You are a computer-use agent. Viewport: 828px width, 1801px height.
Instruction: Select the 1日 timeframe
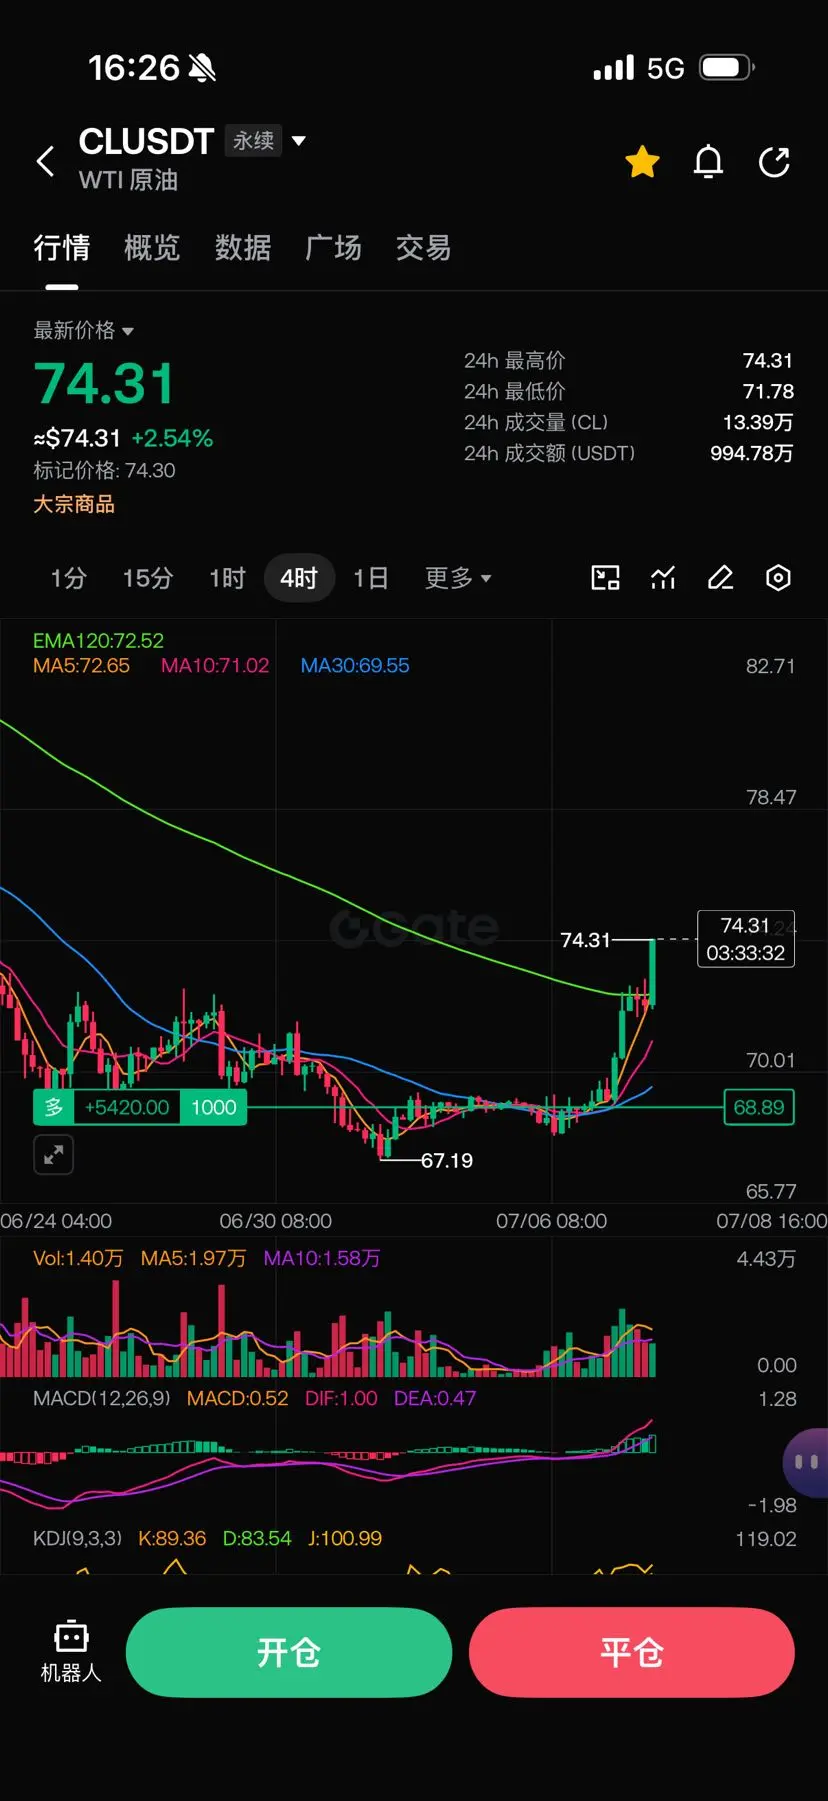[x=371, y=578]
